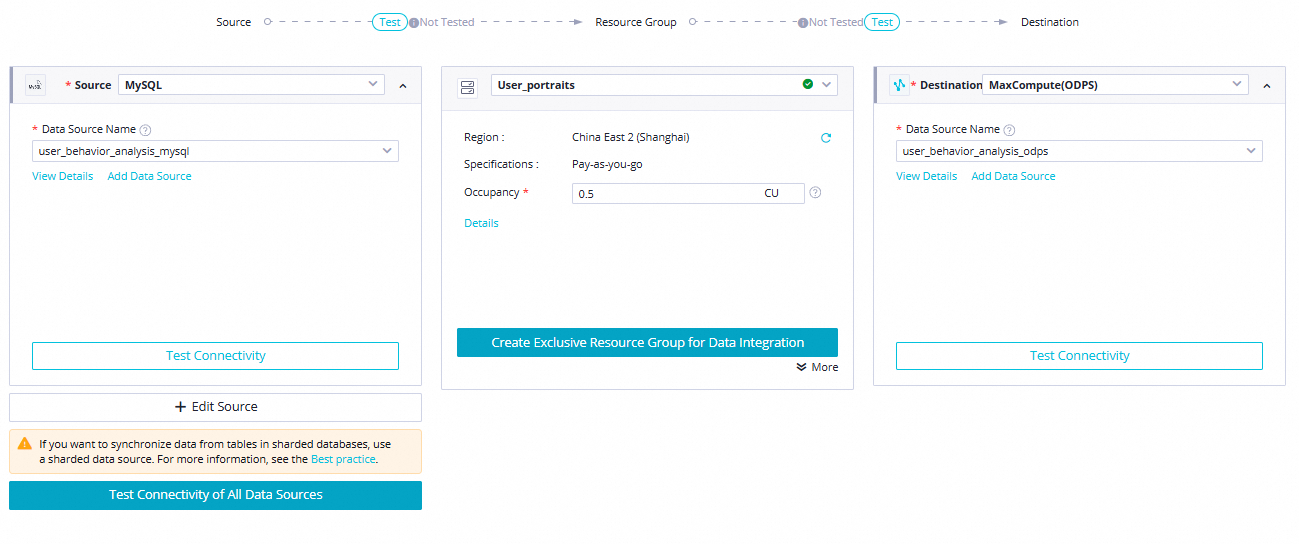This screenshot has width=1299, height=544.
Task: Click the MaxCompute destination type icon
Action: coord(899,85)
